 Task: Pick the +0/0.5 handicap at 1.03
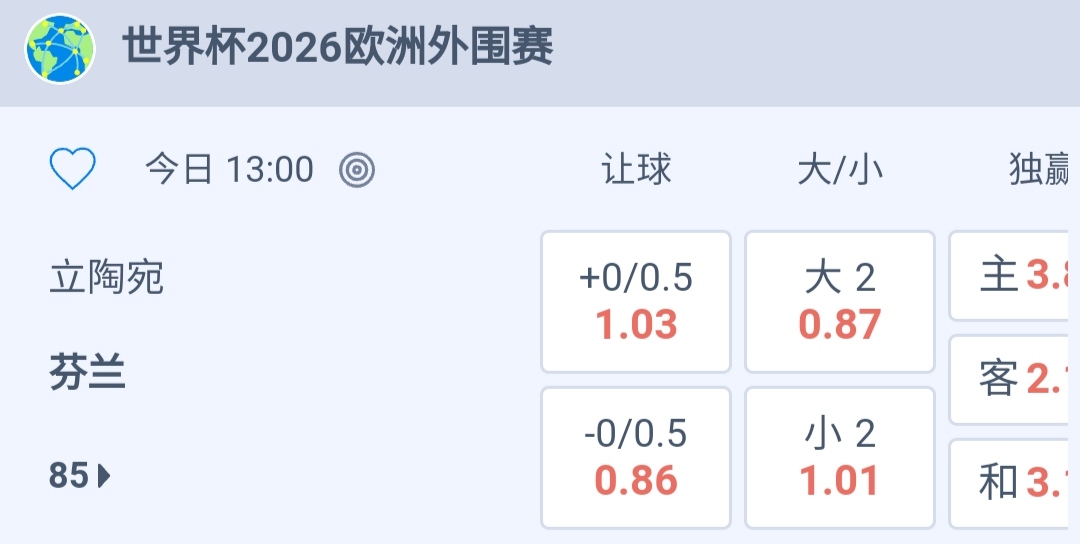(636, 302)
